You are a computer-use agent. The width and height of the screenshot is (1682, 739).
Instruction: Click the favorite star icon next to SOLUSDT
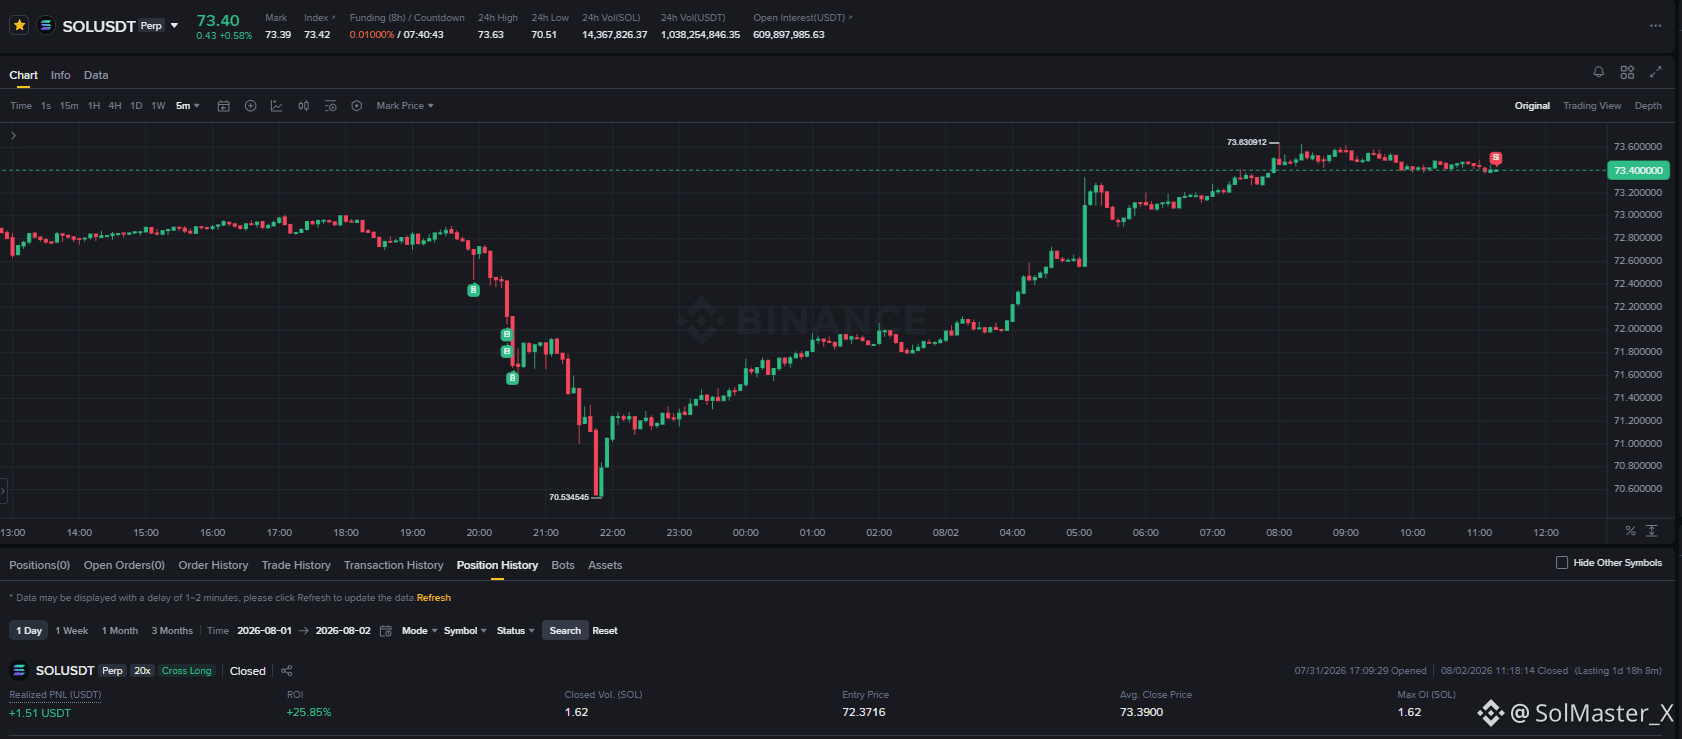coord(19,25)
